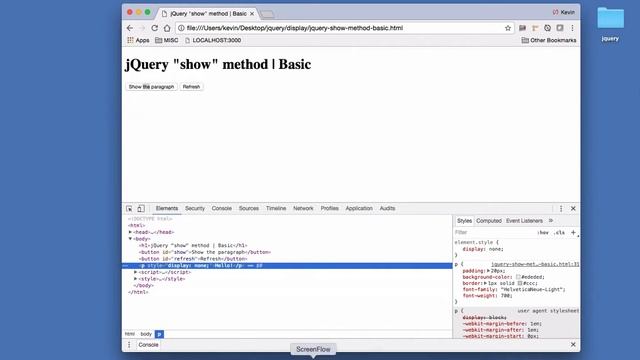Click the Show the paragraph button
The image size is (640, 360).
click(x=151, y=87)
